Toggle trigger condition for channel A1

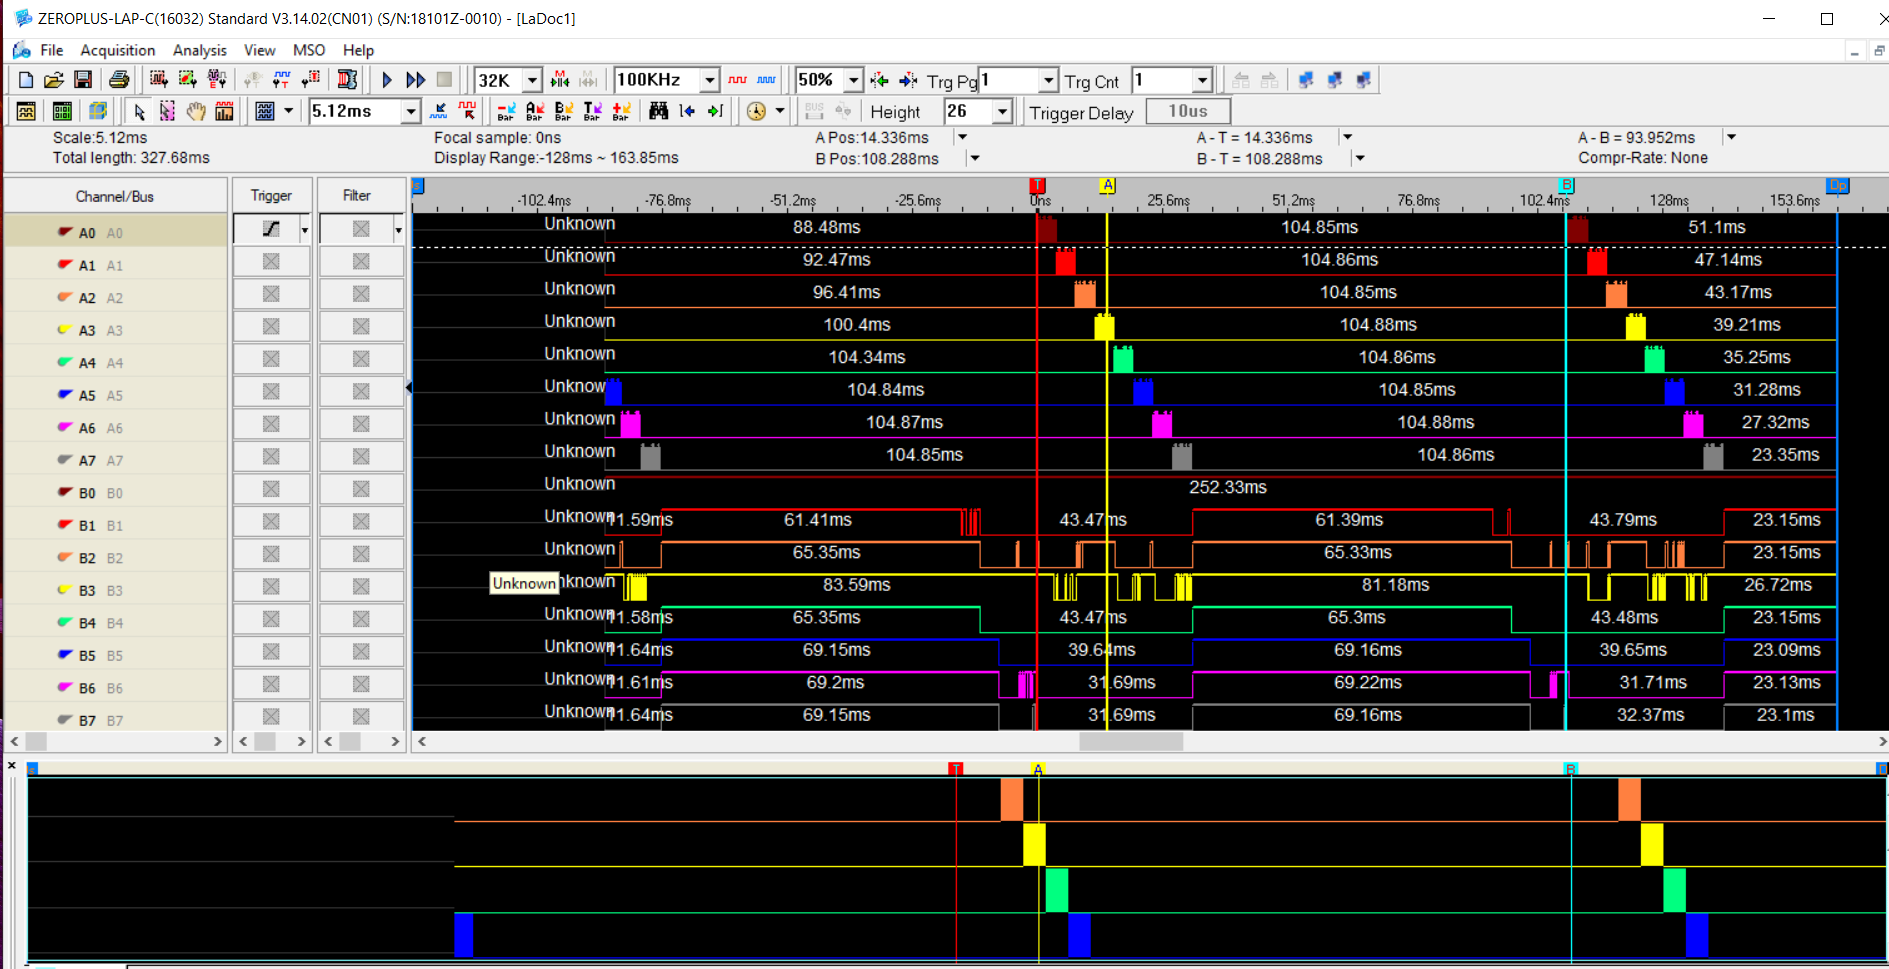coord(271,262)
